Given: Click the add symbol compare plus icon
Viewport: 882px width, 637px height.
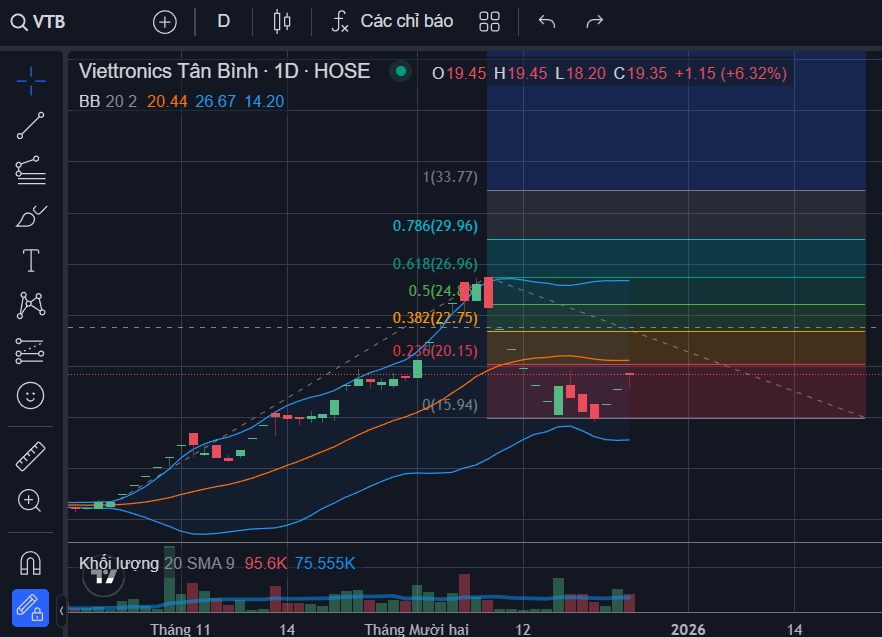Looking at the screenshot, I should pyautogui.click(x=165, y=22).
